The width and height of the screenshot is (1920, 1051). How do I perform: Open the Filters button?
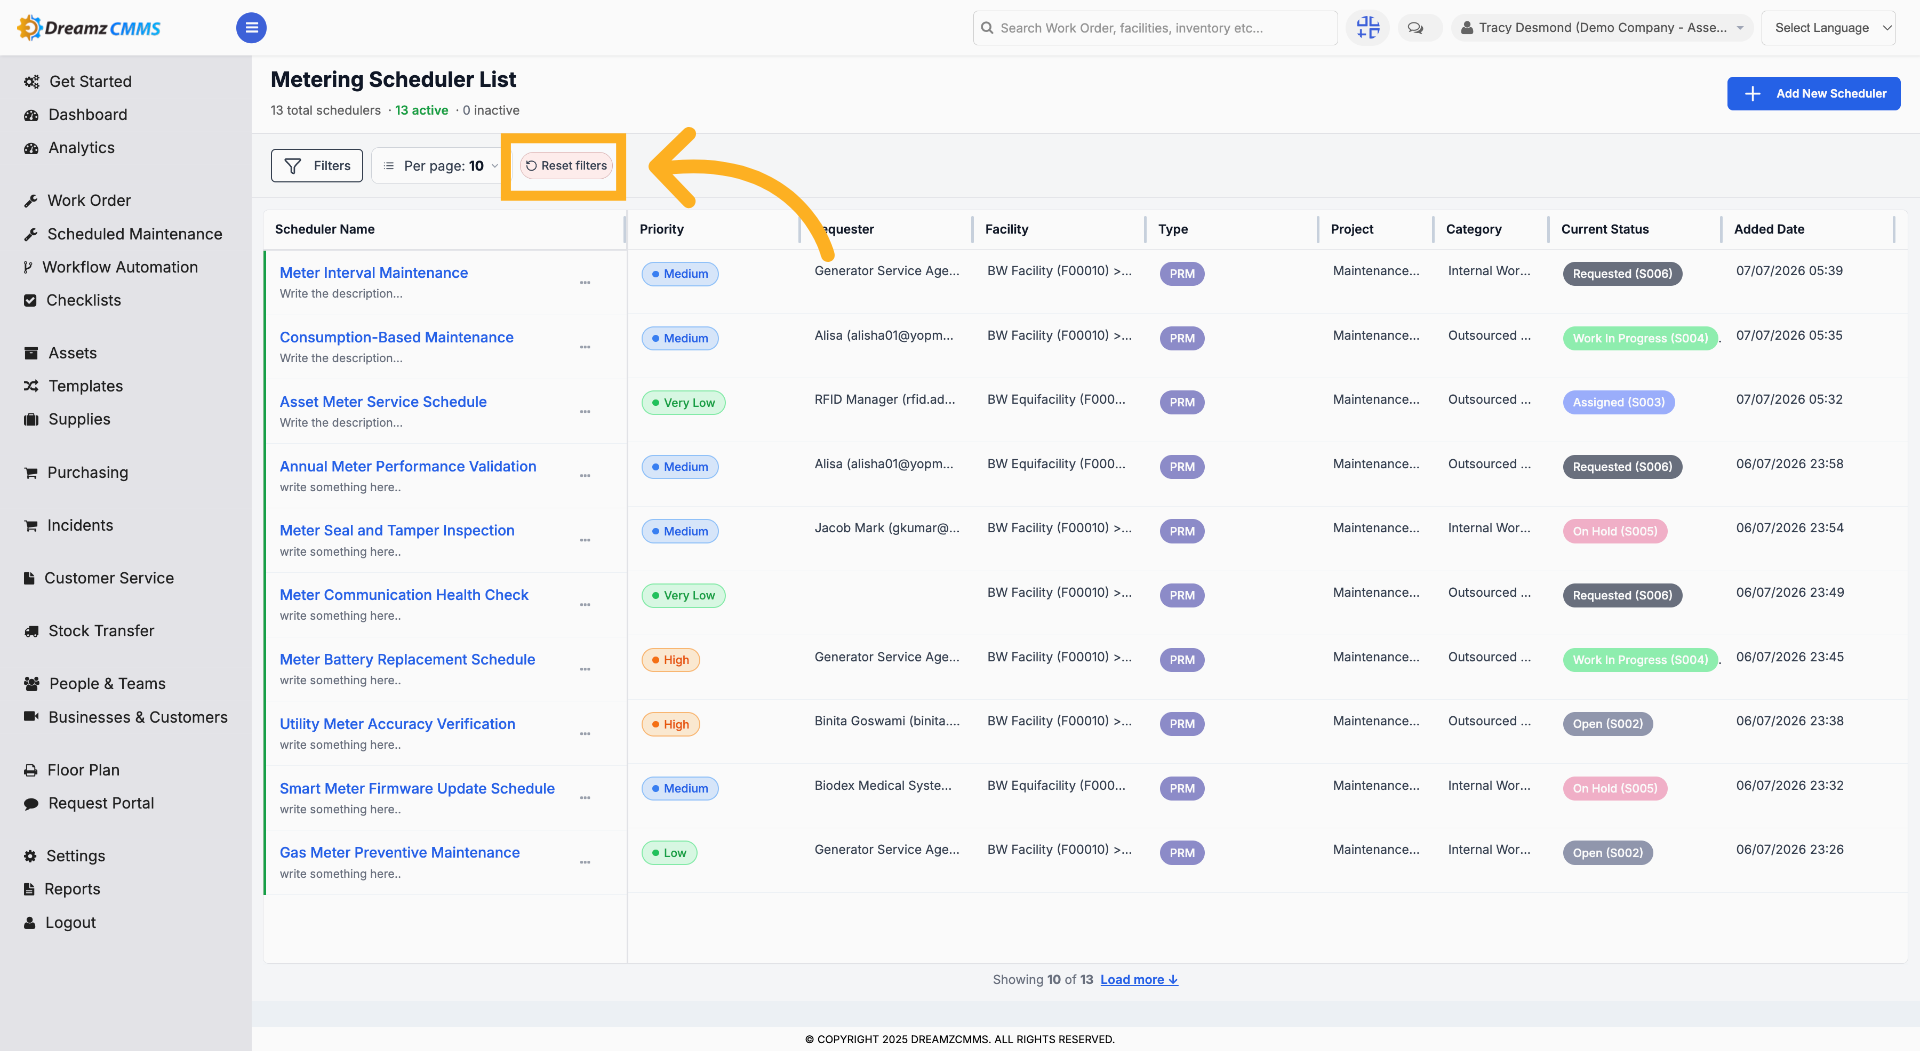click(x=317, y=166)
